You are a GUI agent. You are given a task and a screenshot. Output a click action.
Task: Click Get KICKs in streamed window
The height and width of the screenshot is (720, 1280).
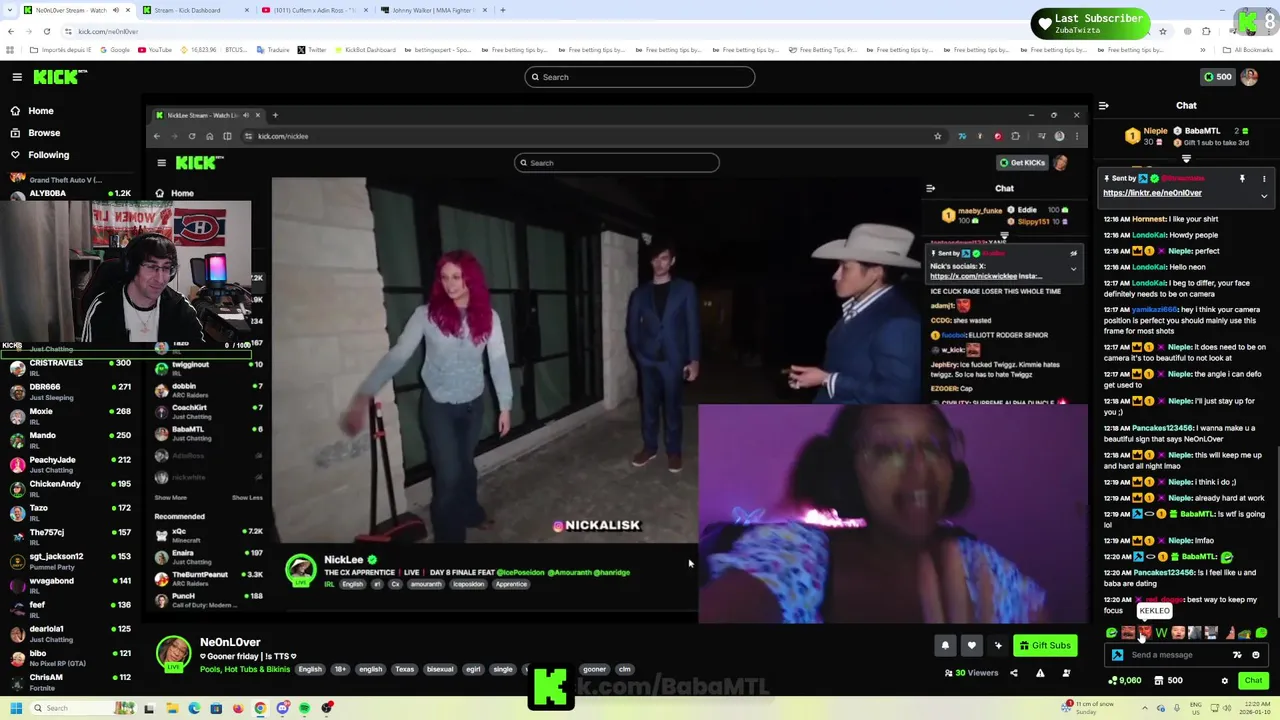pyautogui.click(x=1022, y=163)
